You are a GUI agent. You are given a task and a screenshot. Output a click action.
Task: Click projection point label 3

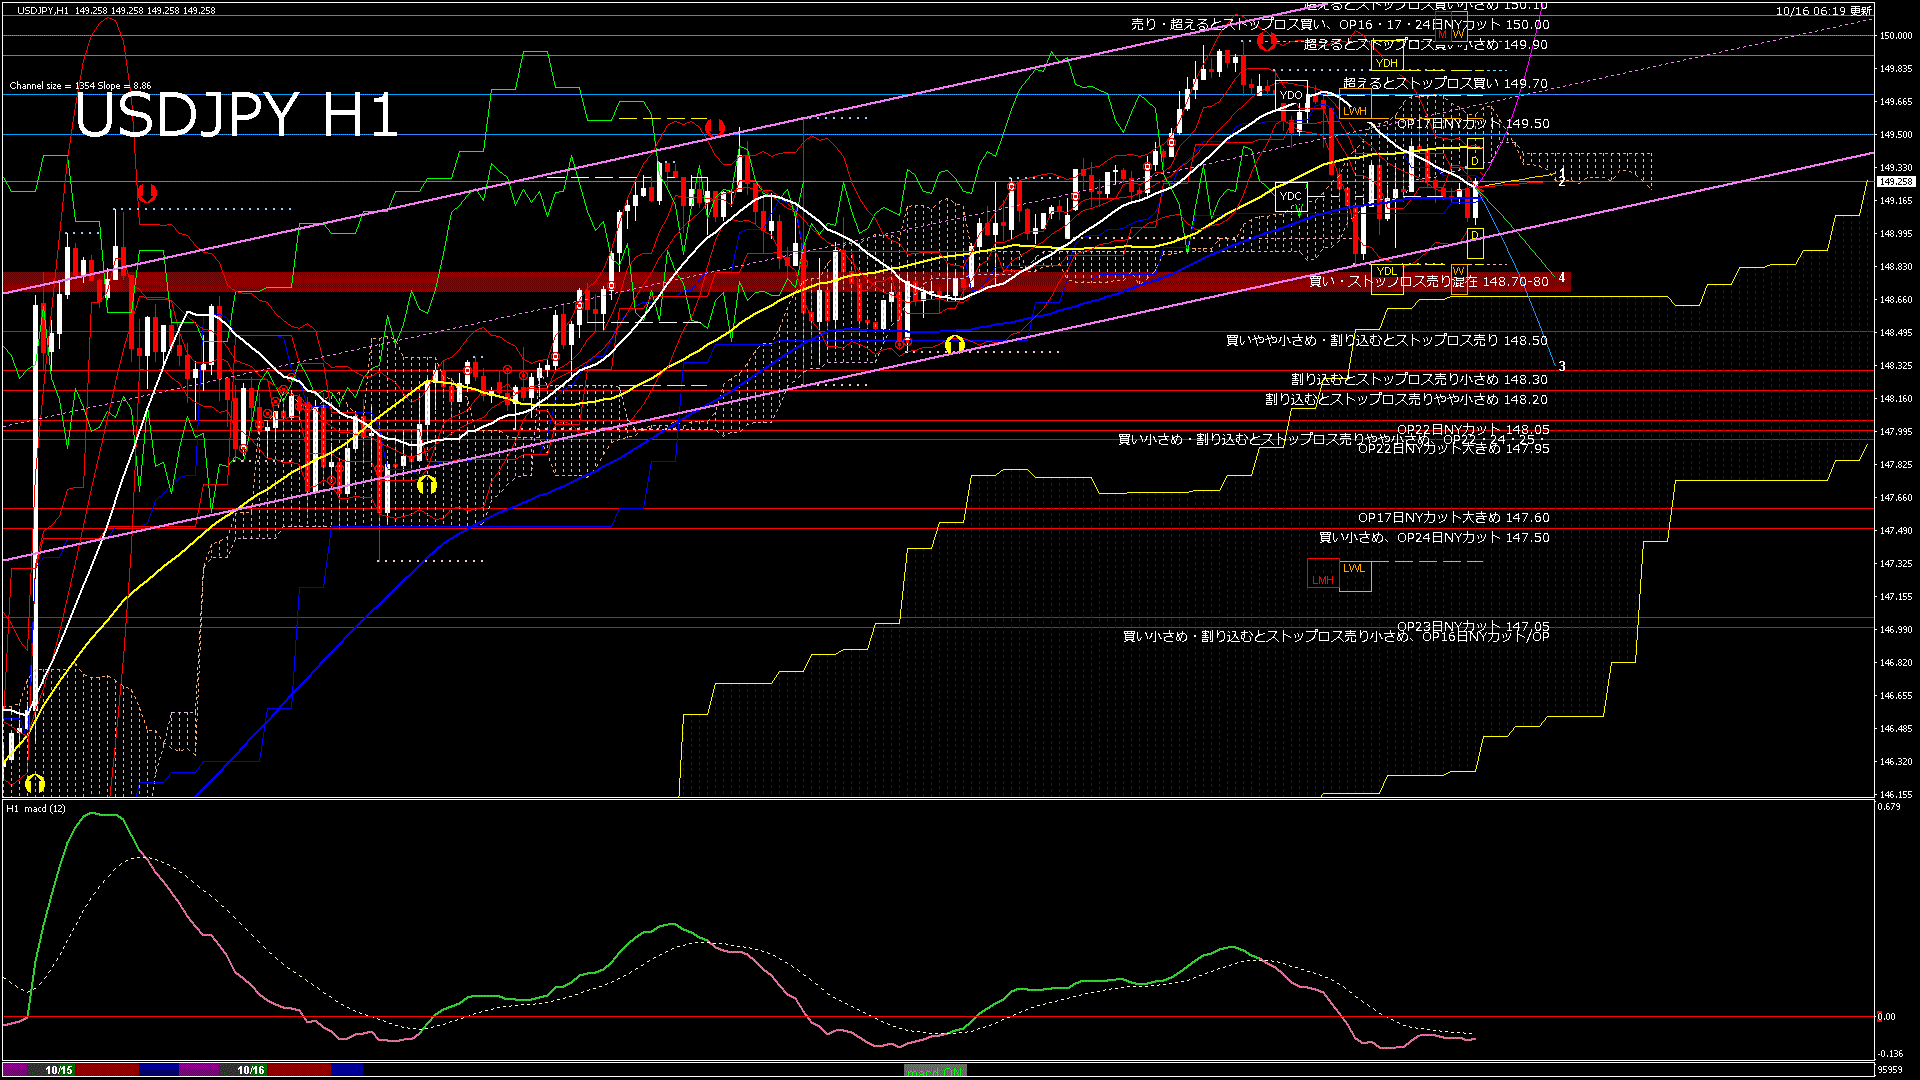pos(1562,367)
